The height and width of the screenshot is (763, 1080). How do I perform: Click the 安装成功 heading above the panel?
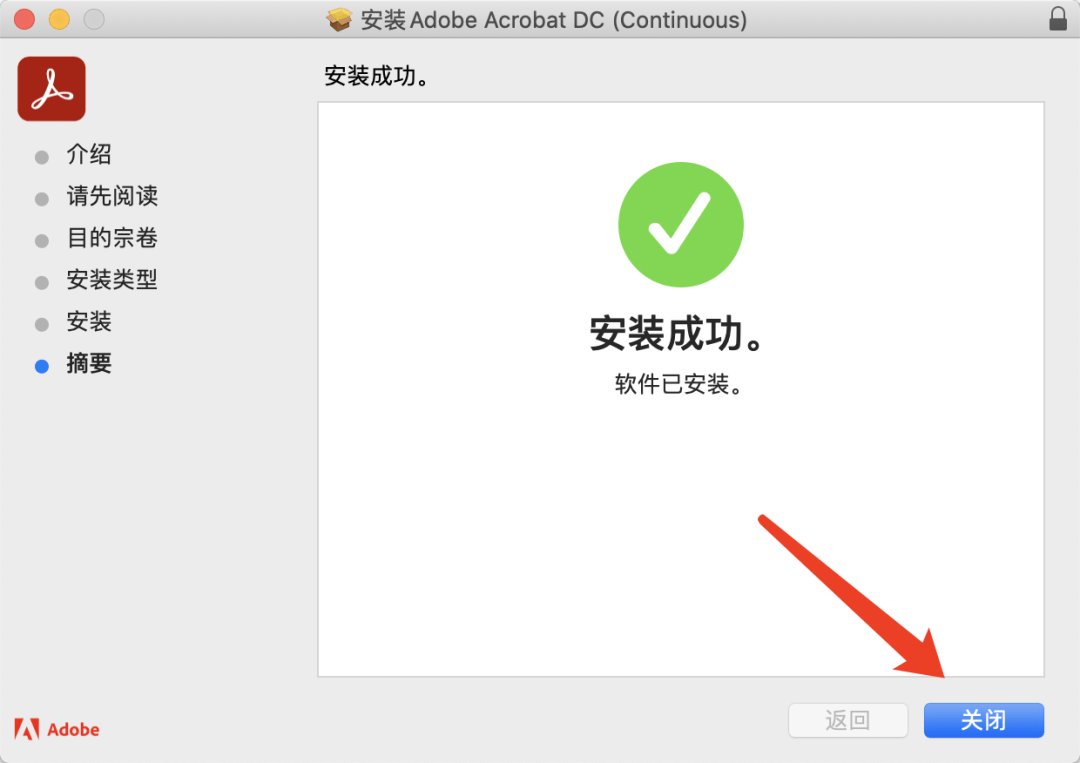(x=377, y=76)
